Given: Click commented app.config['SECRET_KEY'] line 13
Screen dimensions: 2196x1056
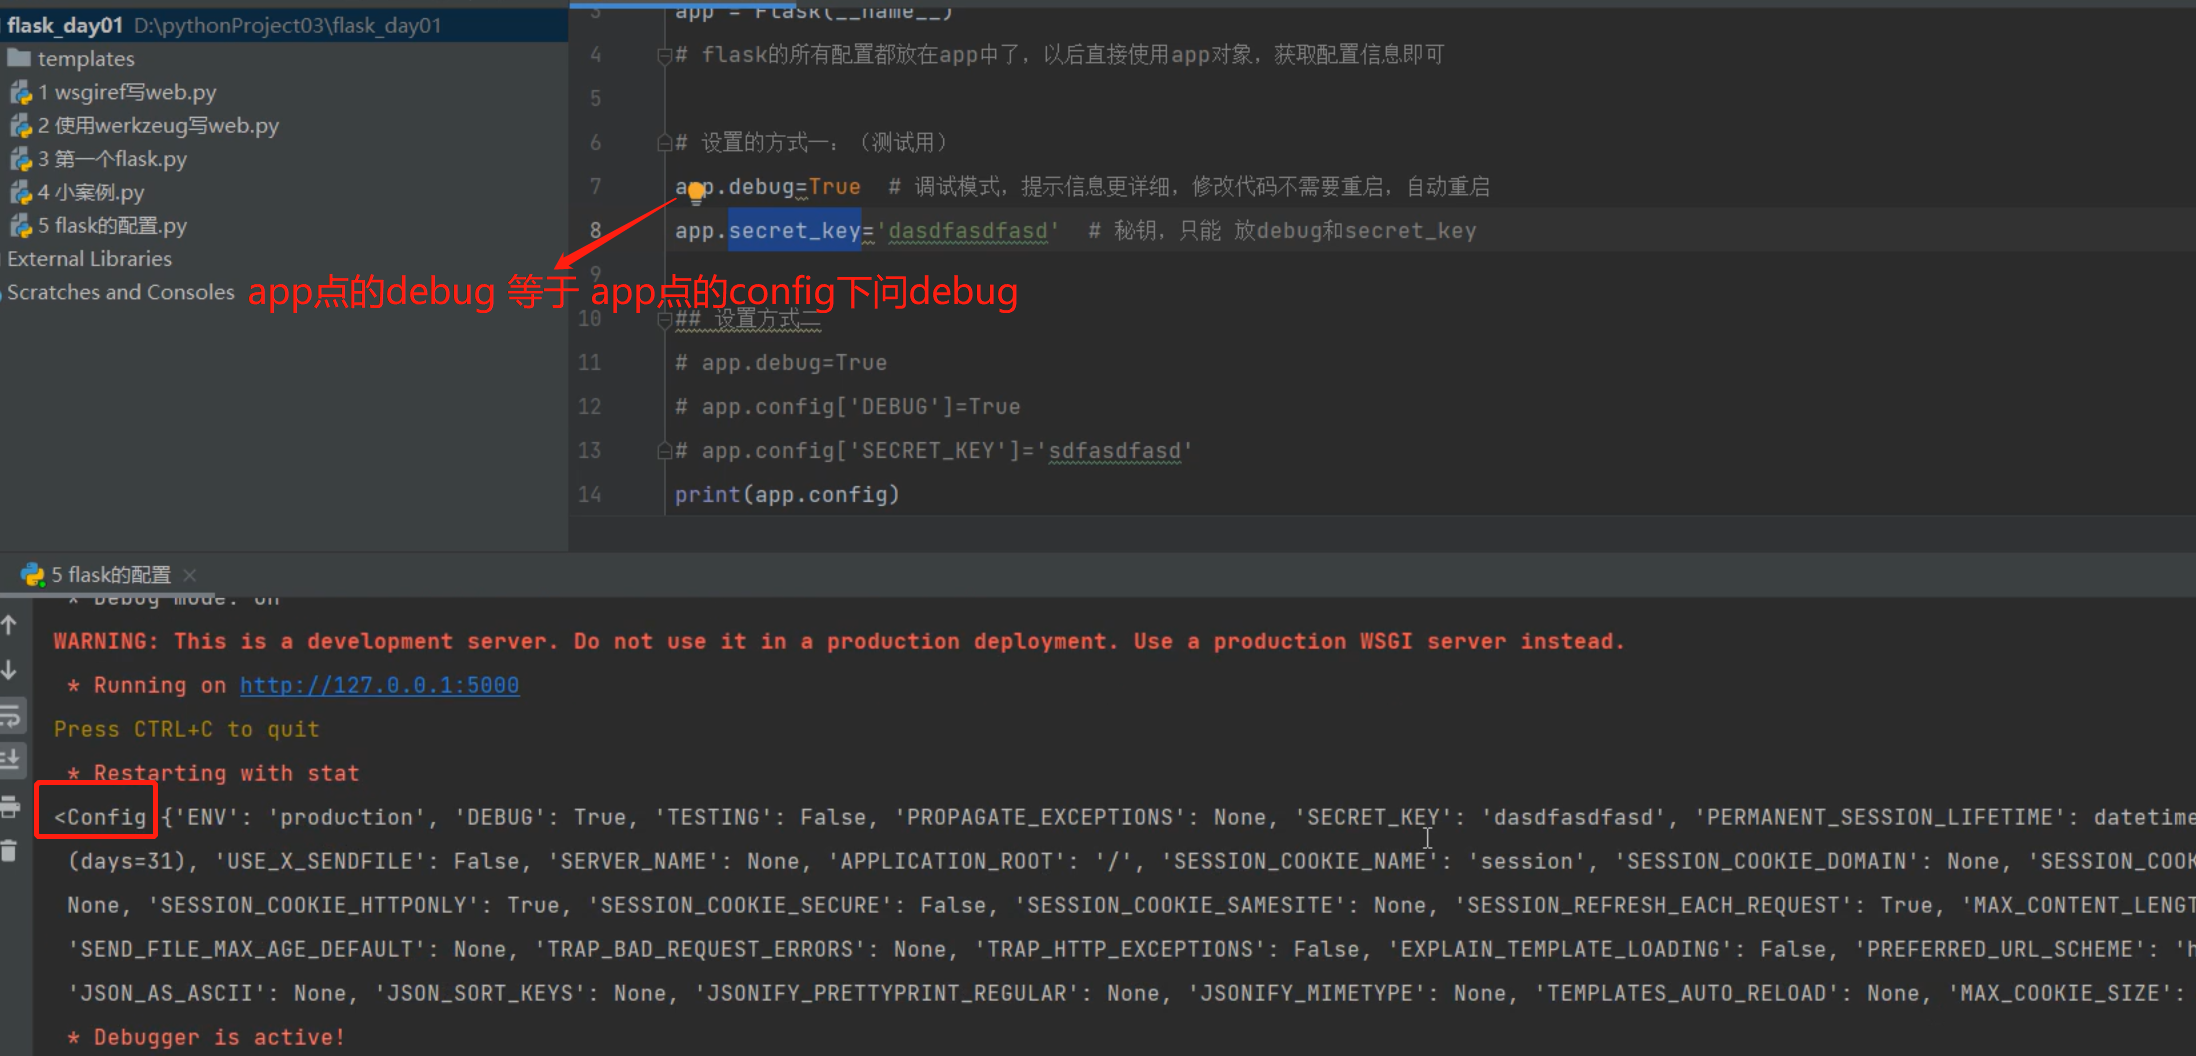Looking at the screenshot, I should tap(934, 451).
